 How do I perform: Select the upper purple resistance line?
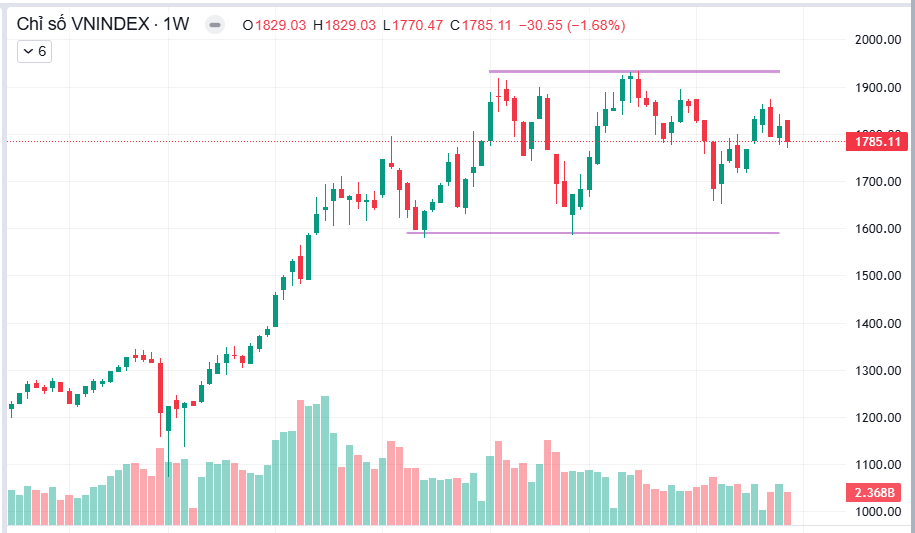pos(634,71)
